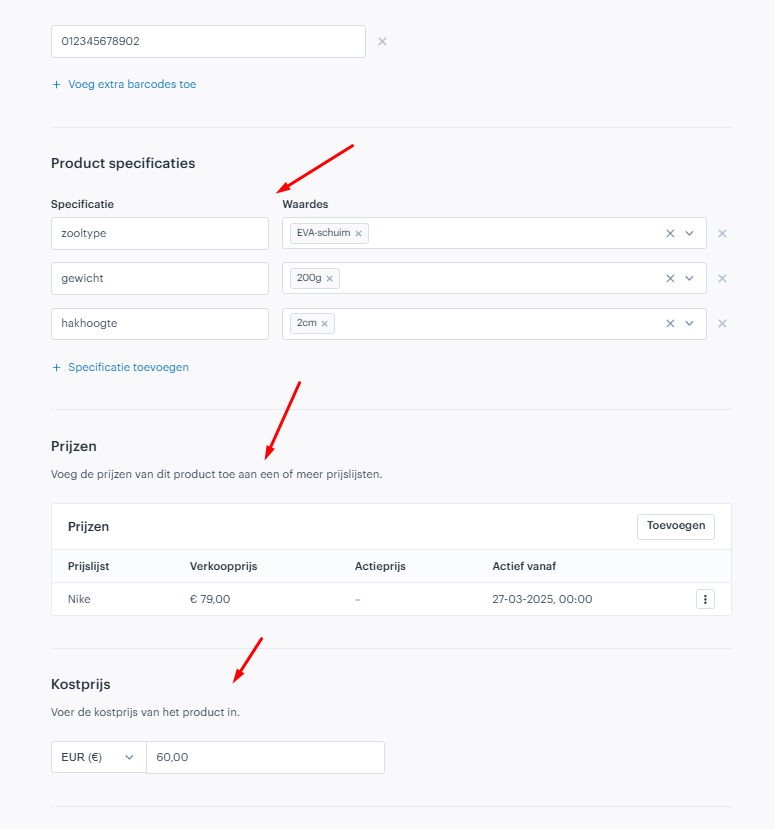
Task: Remove the 012345678902 barcode entry
Action: click(382, 41)
